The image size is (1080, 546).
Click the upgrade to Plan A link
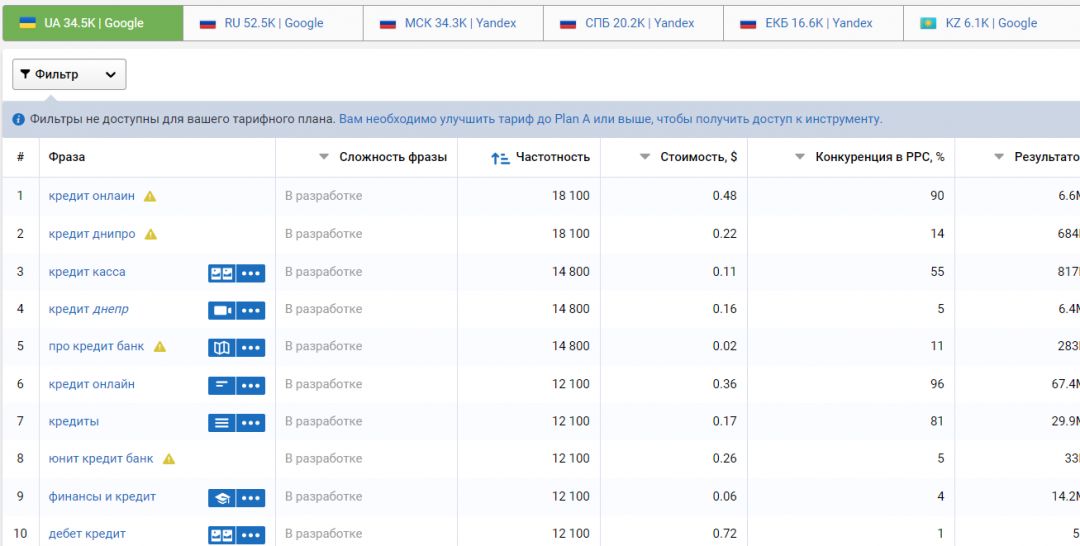610,119
